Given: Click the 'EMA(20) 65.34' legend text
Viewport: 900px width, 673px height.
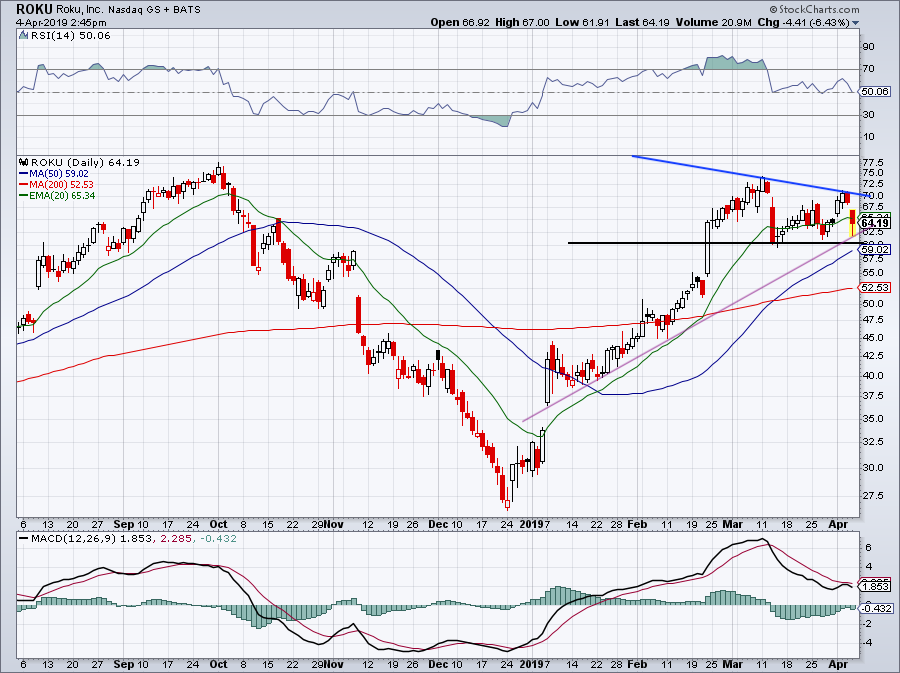Looking at the screenshot, I should coord(62,195).
